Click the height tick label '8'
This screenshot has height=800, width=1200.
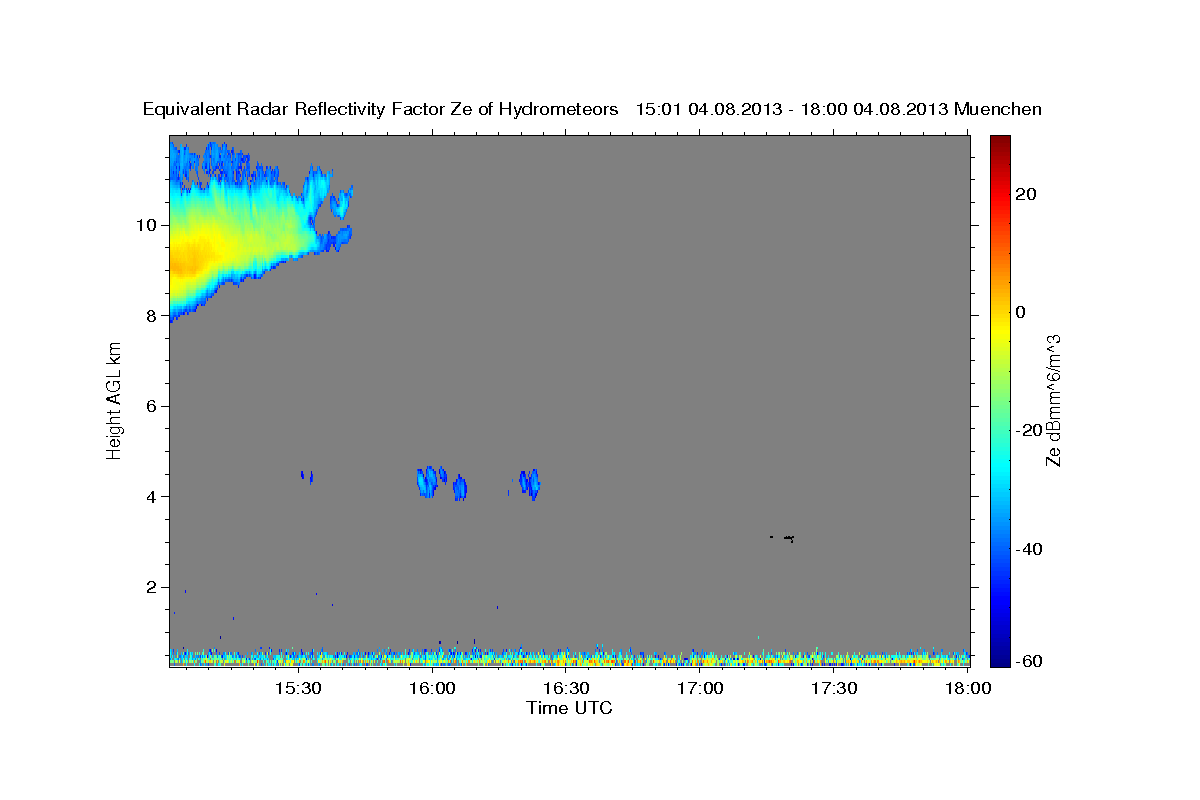point(151,315)
